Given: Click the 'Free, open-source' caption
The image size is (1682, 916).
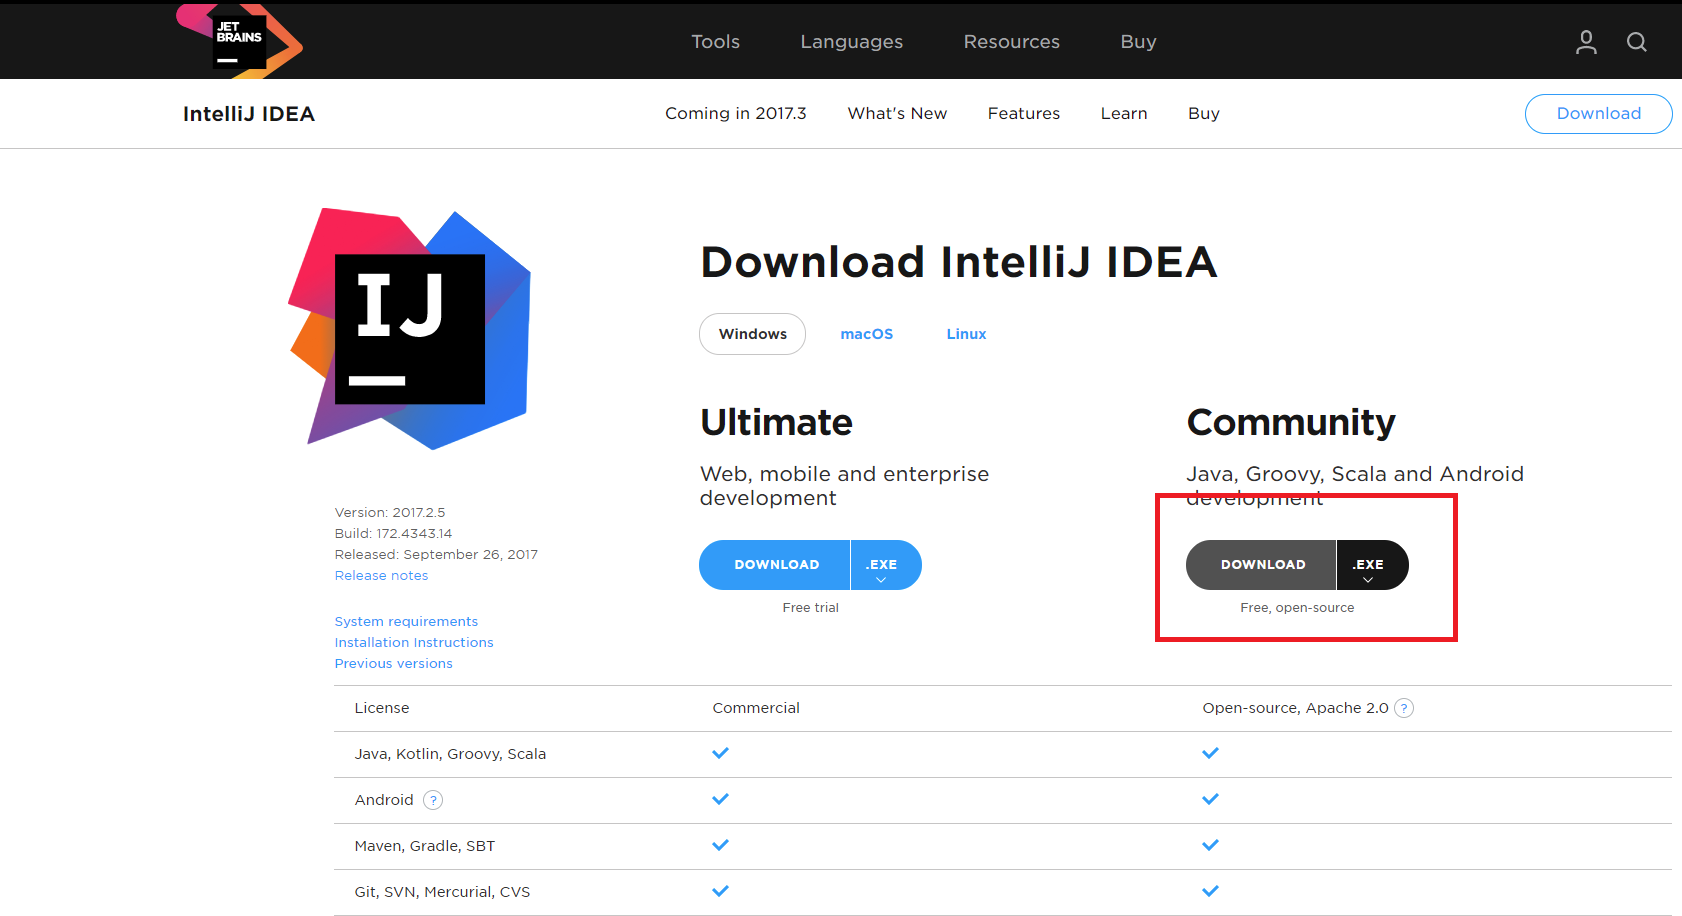Looking at the screenshot, I should click(1297, 608).
